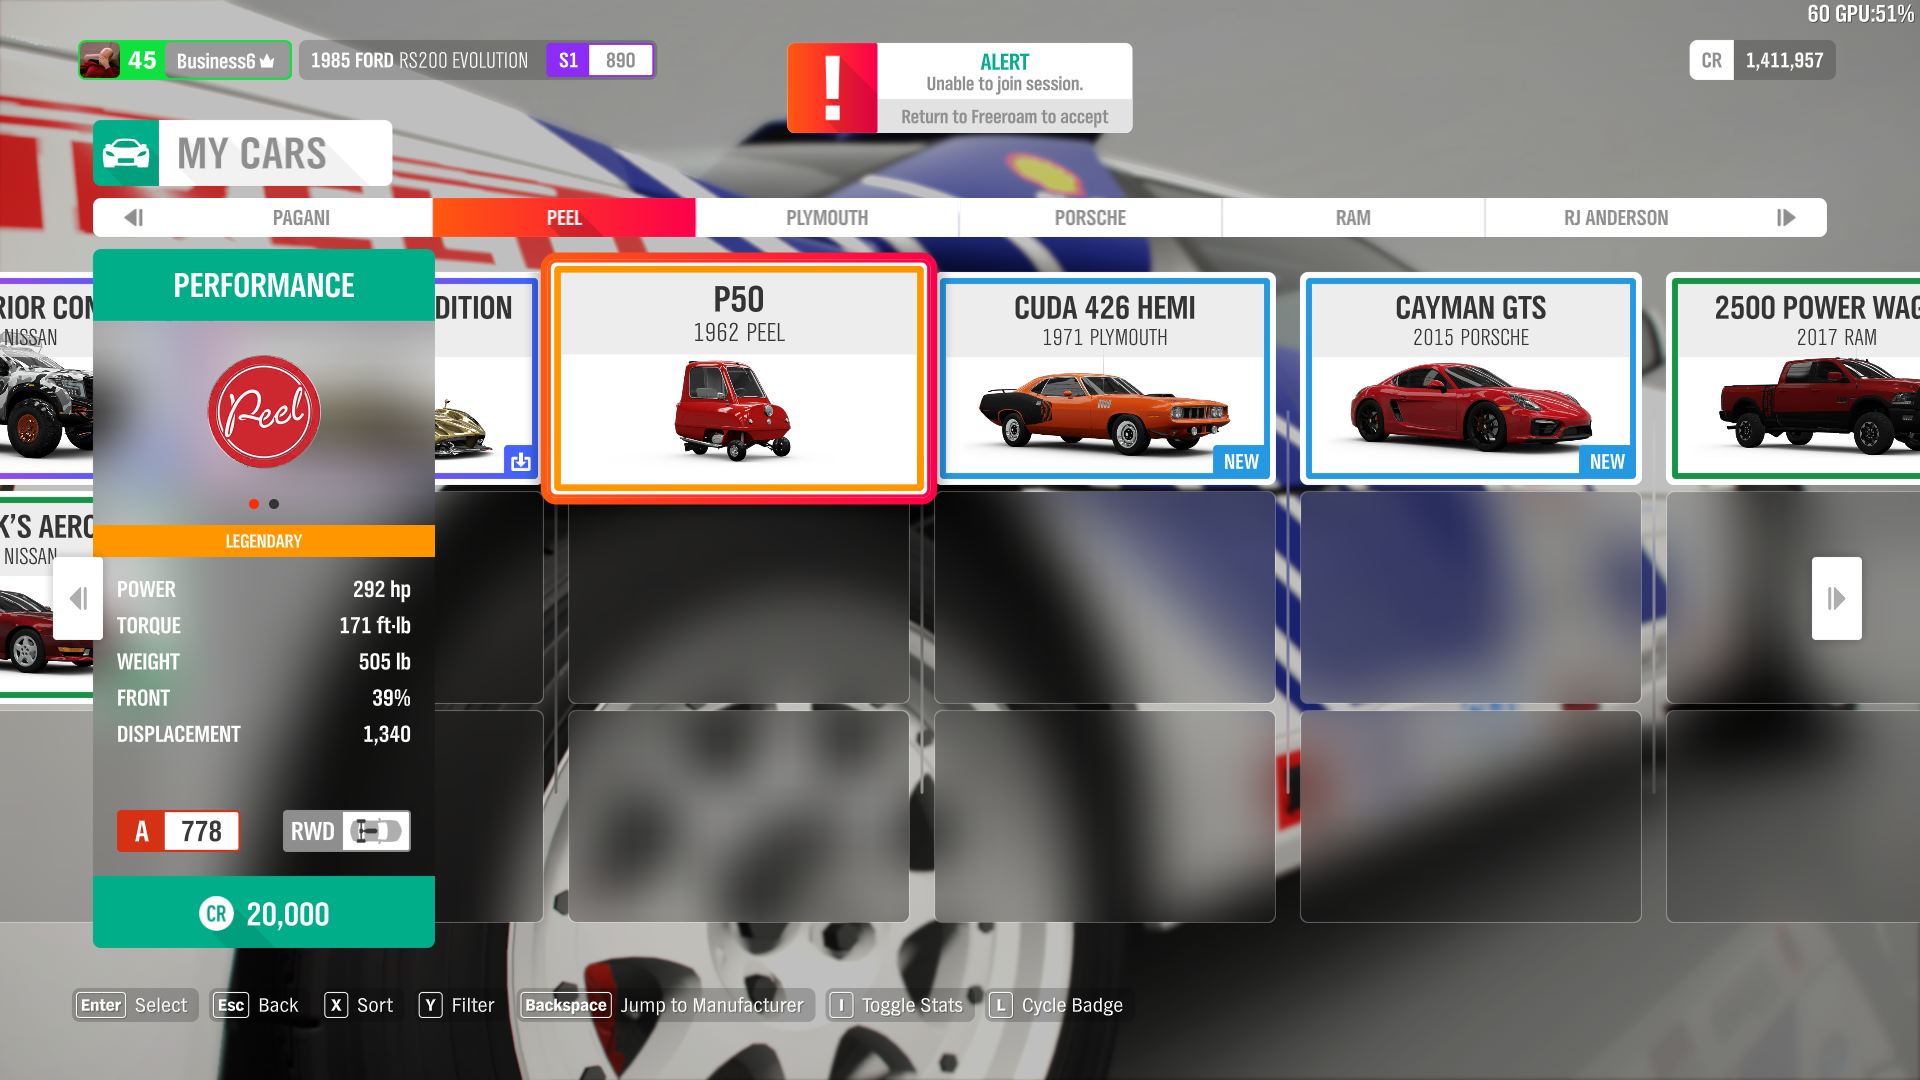Click the CR coin icon beside 20,000

[x=216, y=913]
